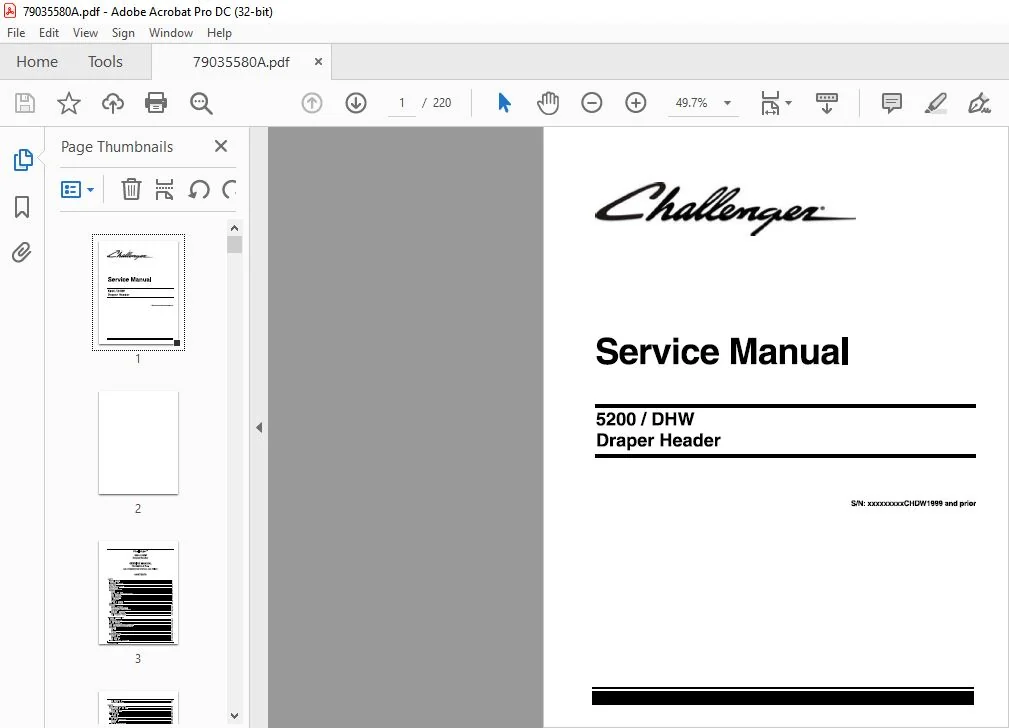Open the File menu
The image size is (1009, 728).
click(x=16, y=33)
